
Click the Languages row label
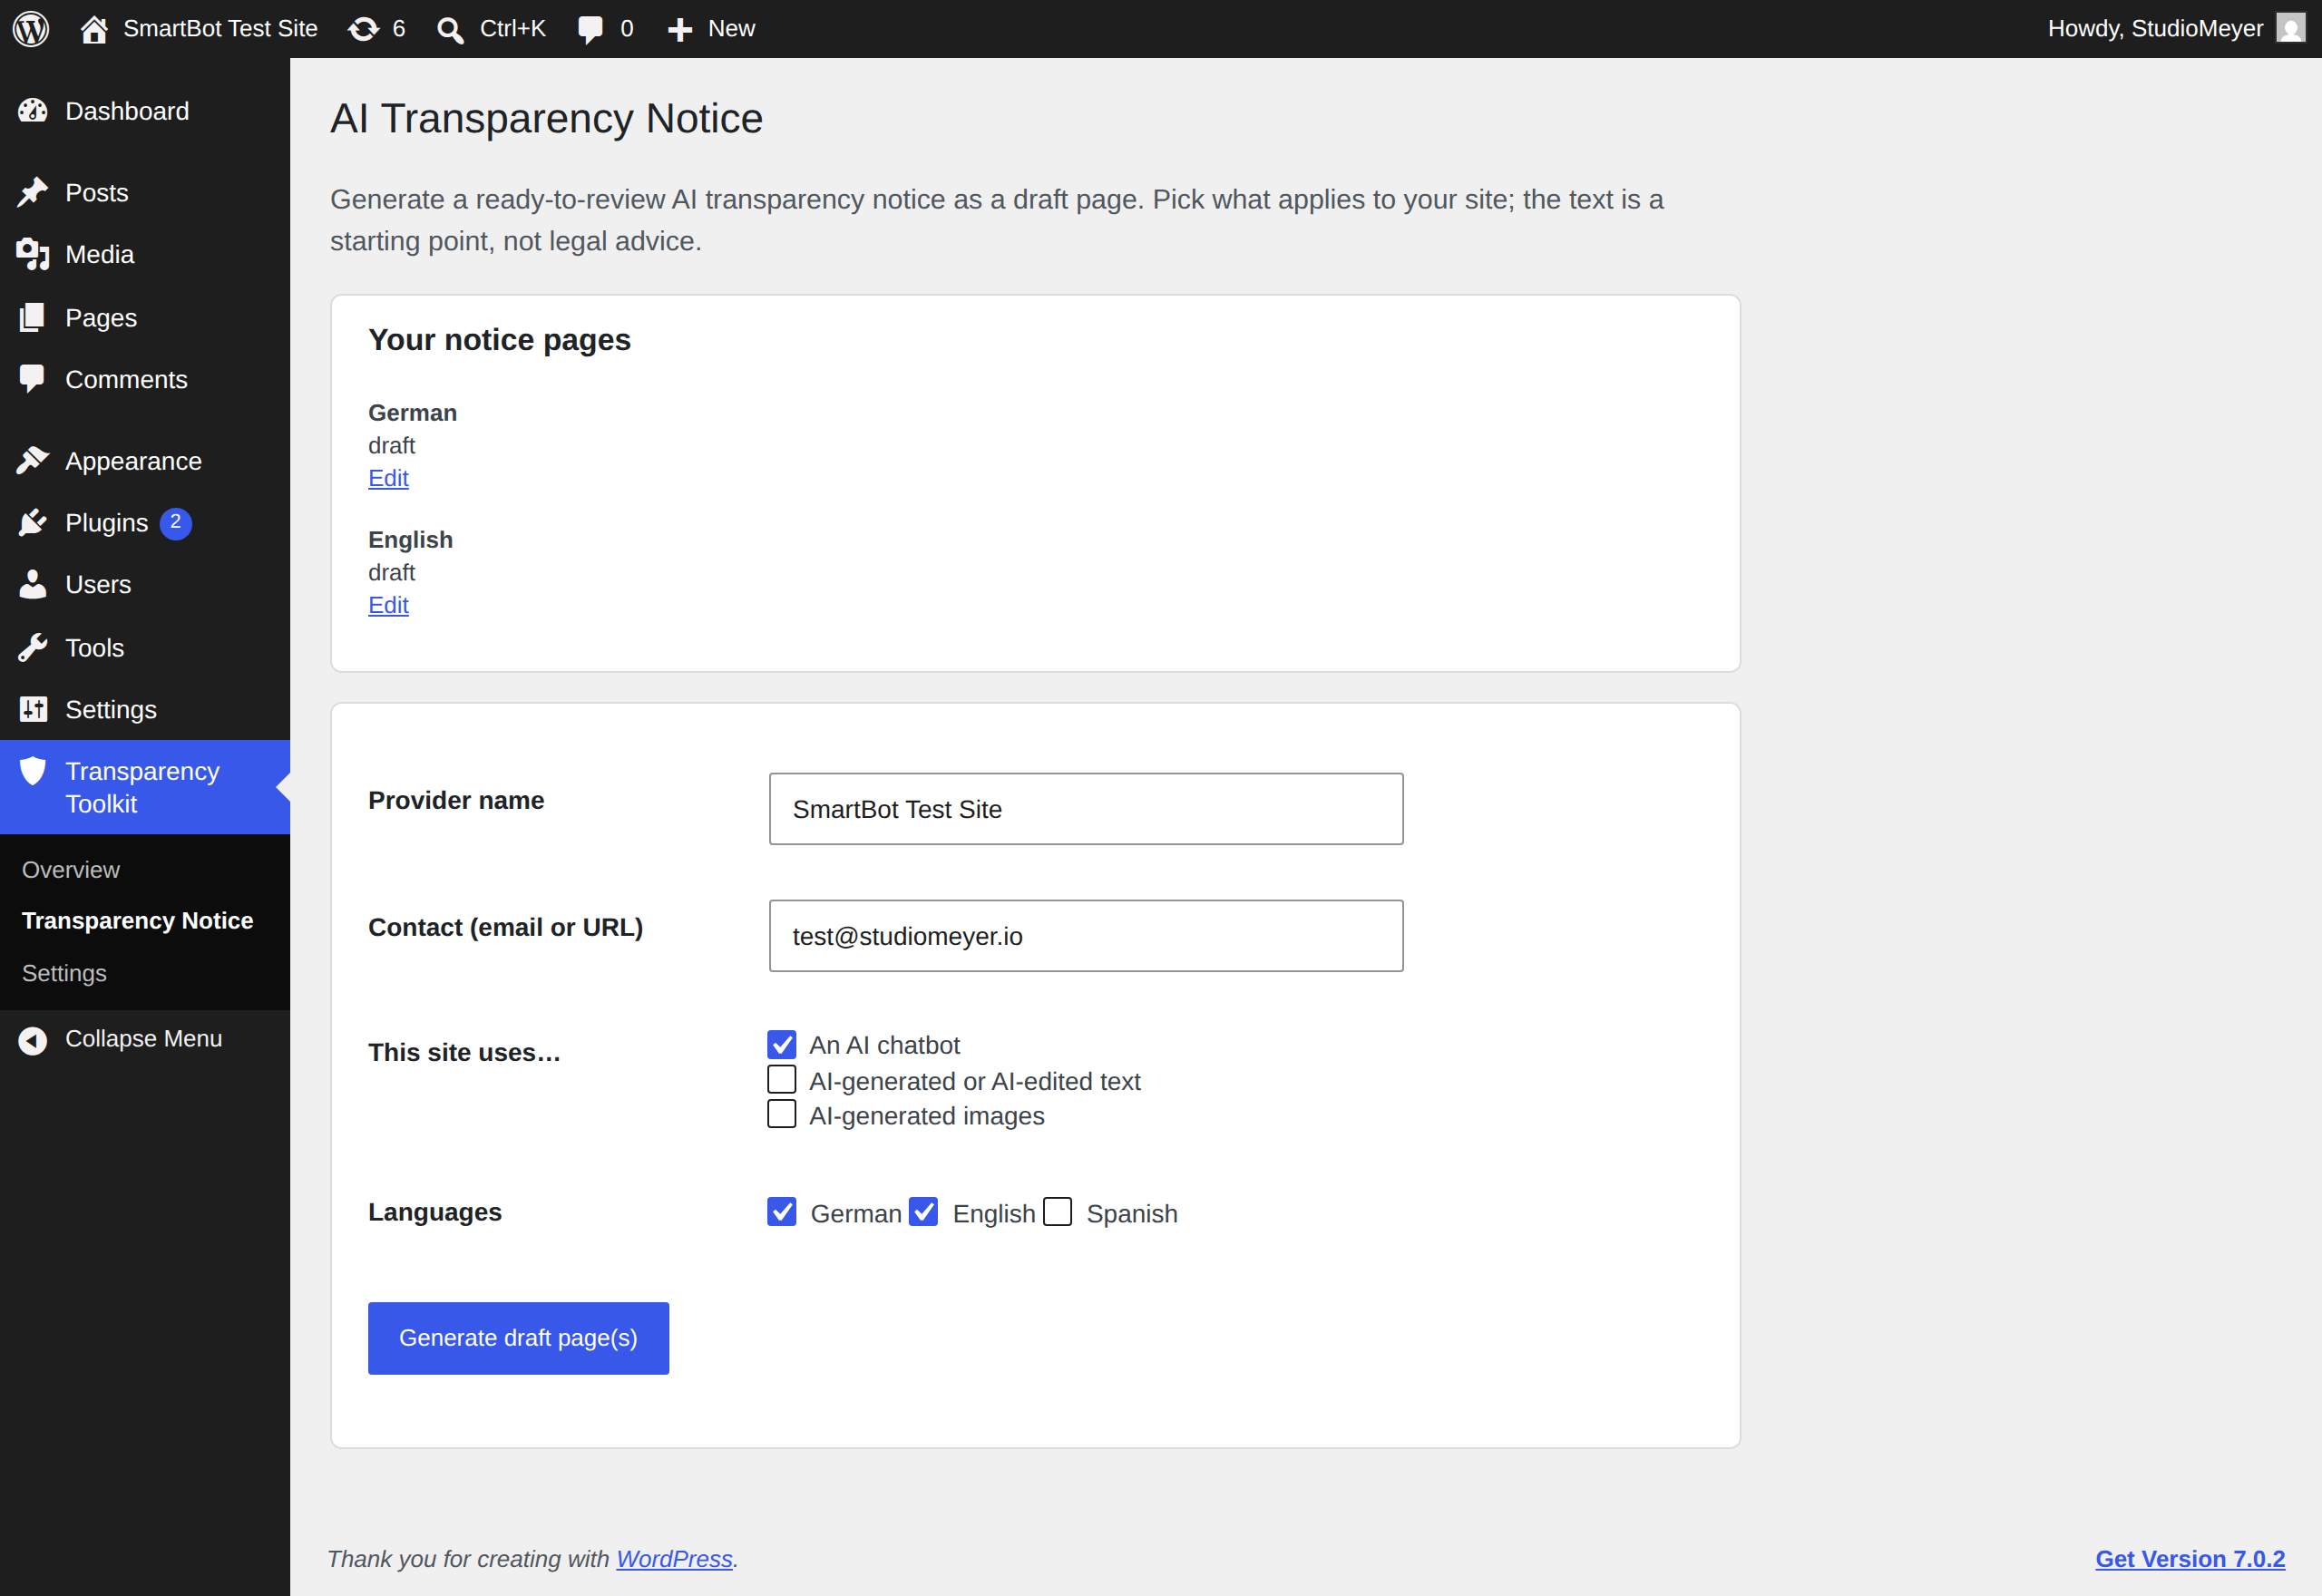pyautogui.click(x=435, y=1212)
